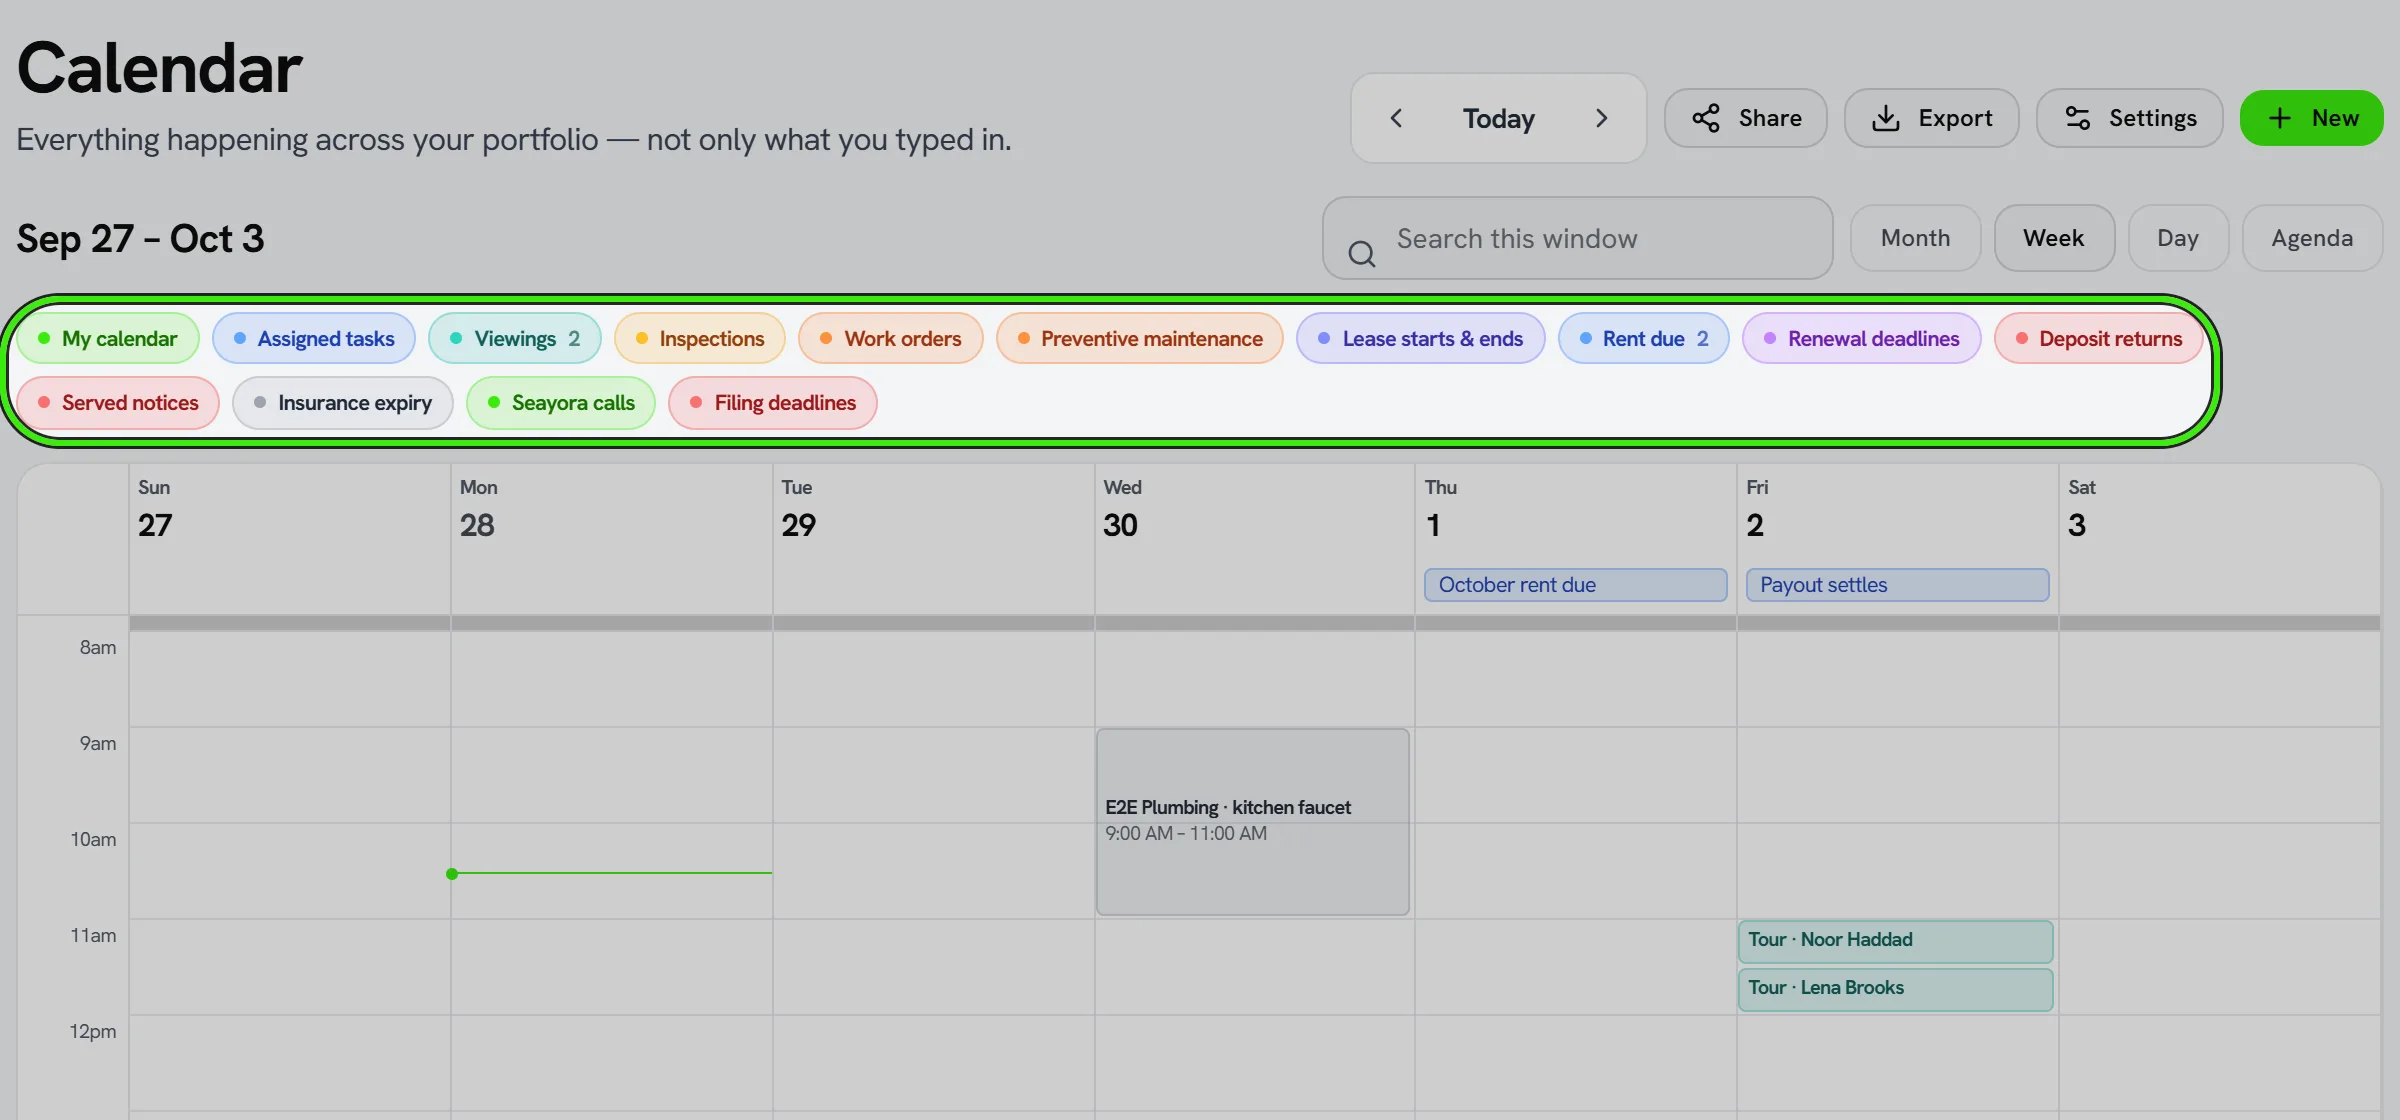Open calendar Settings
The height and width of the screenshot is (1120, 2400).
2130,118
